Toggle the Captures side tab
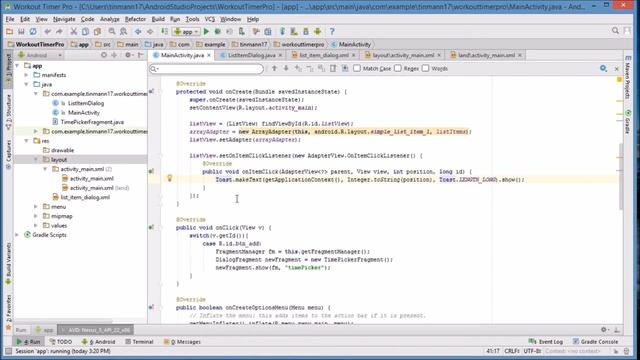Viewport: 640px width, 360px height. click(x=8, y=154)
